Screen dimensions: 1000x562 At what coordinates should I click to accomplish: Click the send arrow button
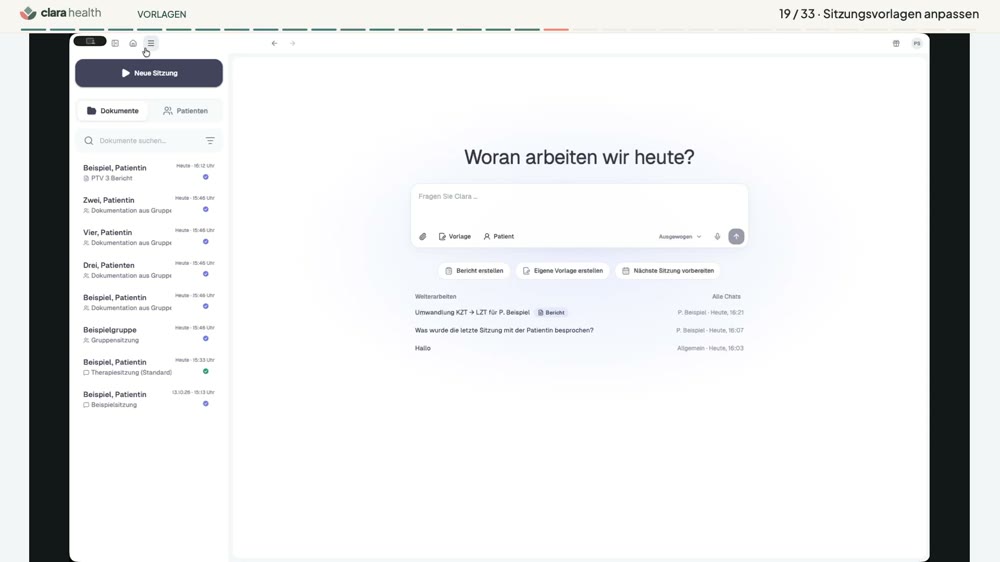(x=736, y=237)
